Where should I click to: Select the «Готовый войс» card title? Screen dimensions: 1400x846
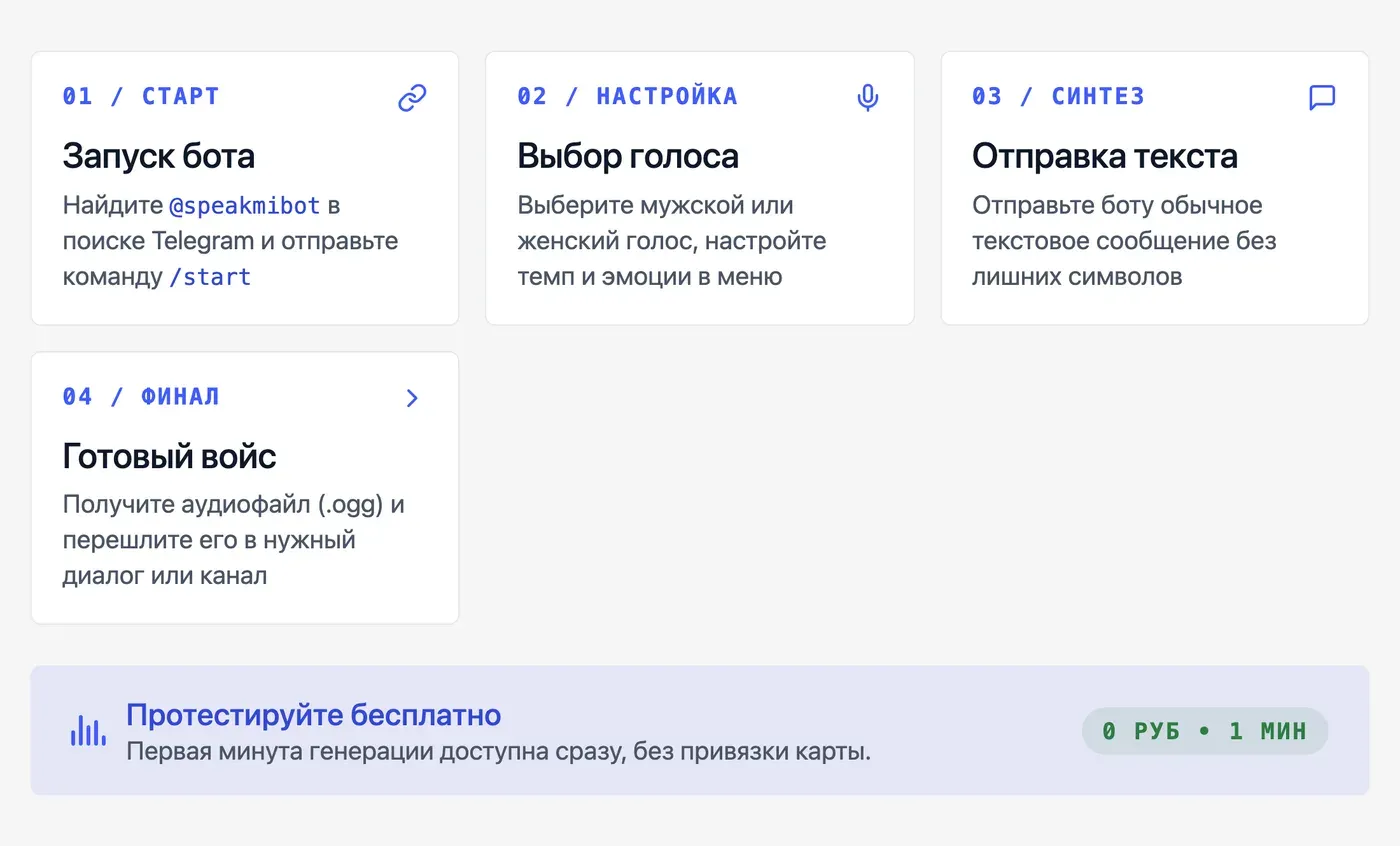169,456
